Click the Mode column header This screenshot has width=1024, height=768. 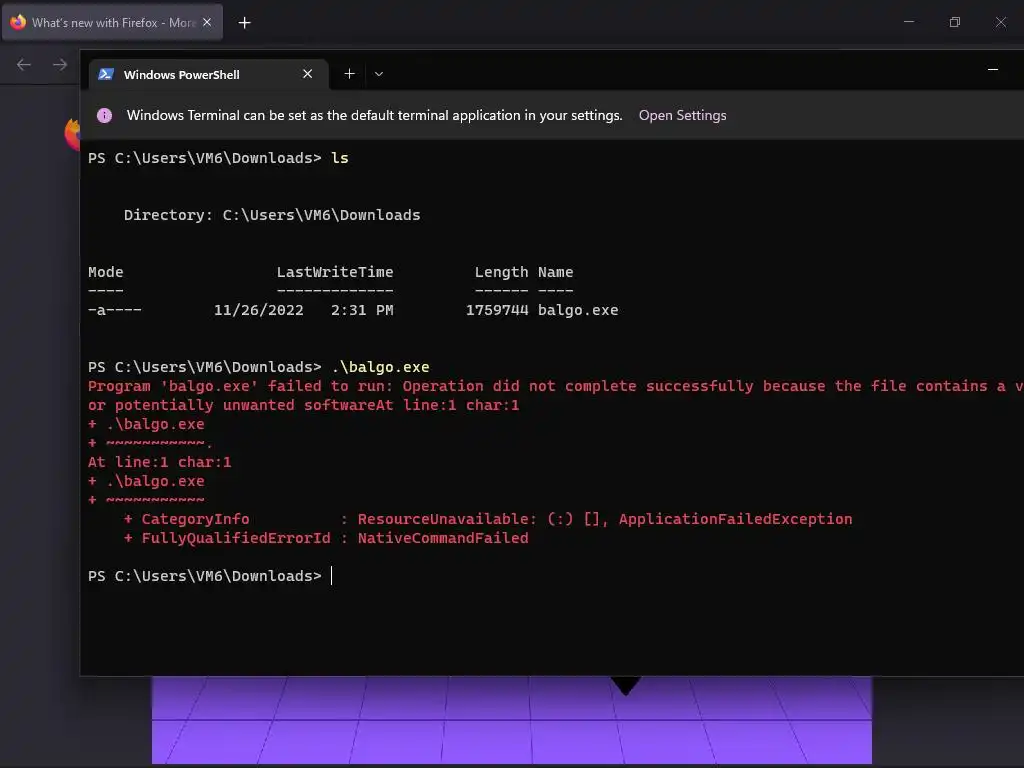click(106, 272)
